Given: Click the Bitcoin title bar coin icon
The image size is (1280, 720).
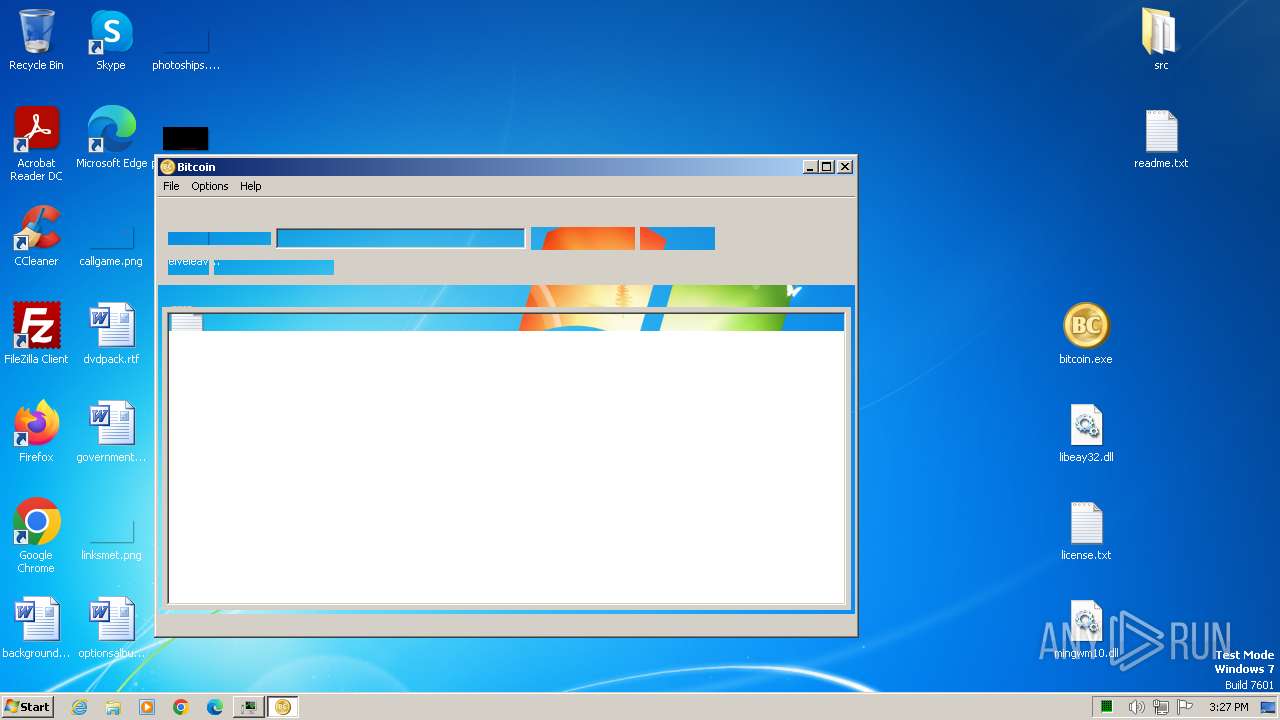Looking at the screenshot, I should point(168,167).
